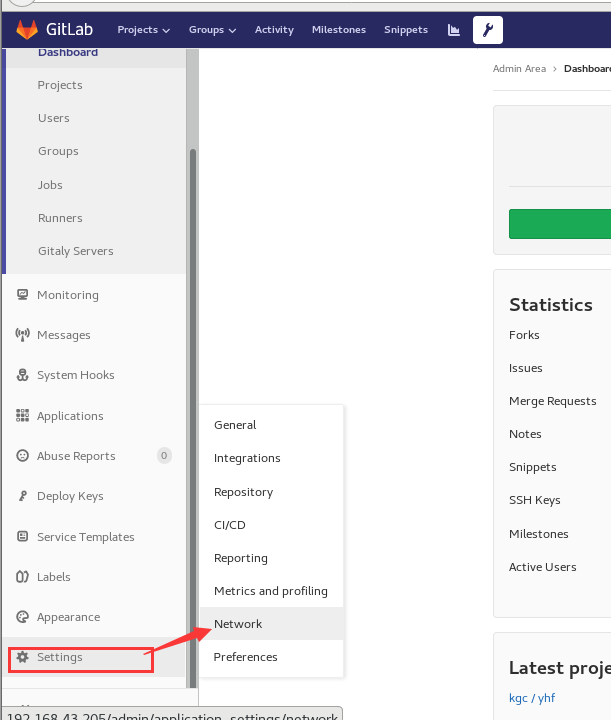Click Admin Area breadcrumb link
Screen dimensions: 612x720
point(519,68)
